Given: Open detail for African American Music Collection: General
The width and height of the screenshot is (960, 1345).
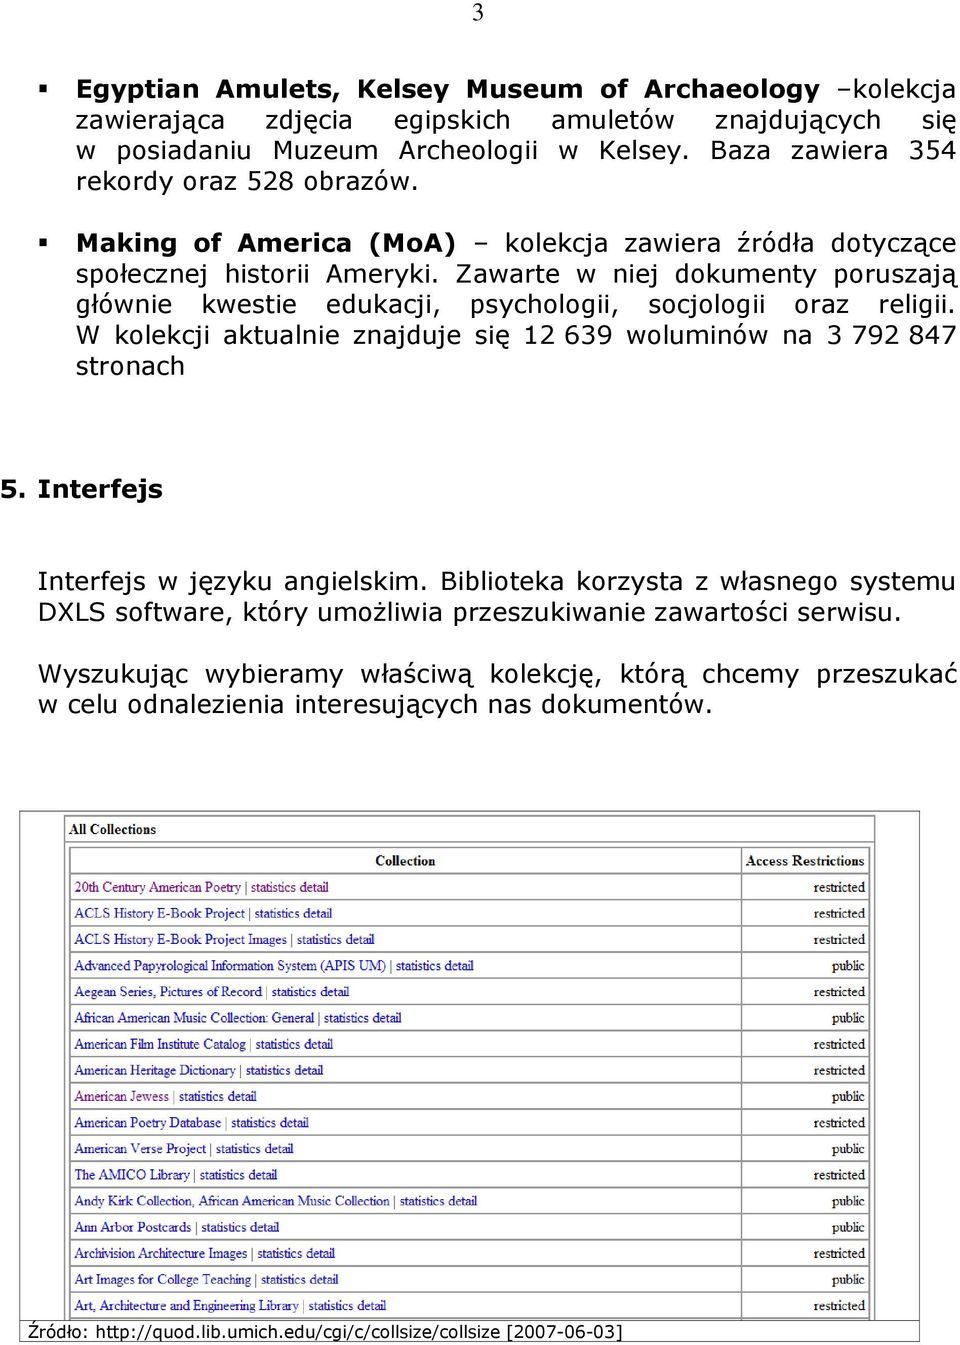Looking at the screenshot, I should [x=387, y=1018].
